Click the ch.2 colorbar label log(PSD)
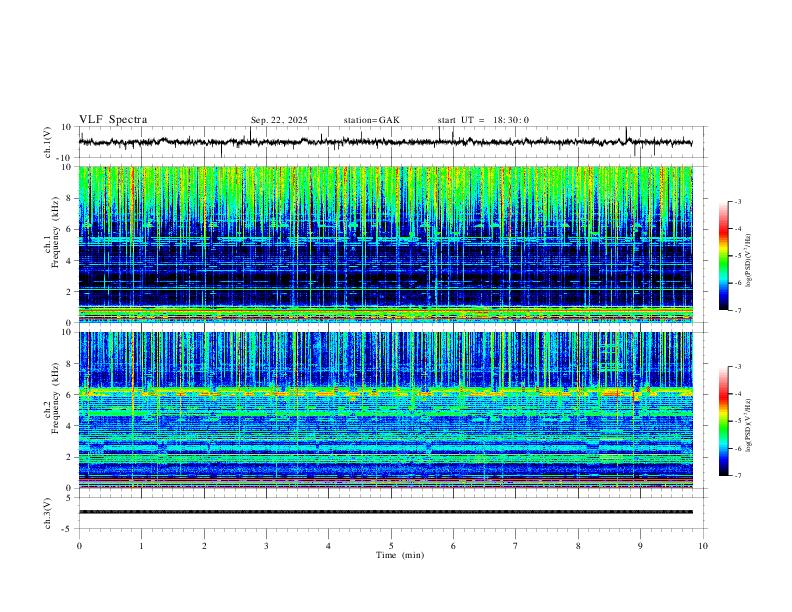The height and width of the screenshot is (612, 792). (x=748, y=425)
